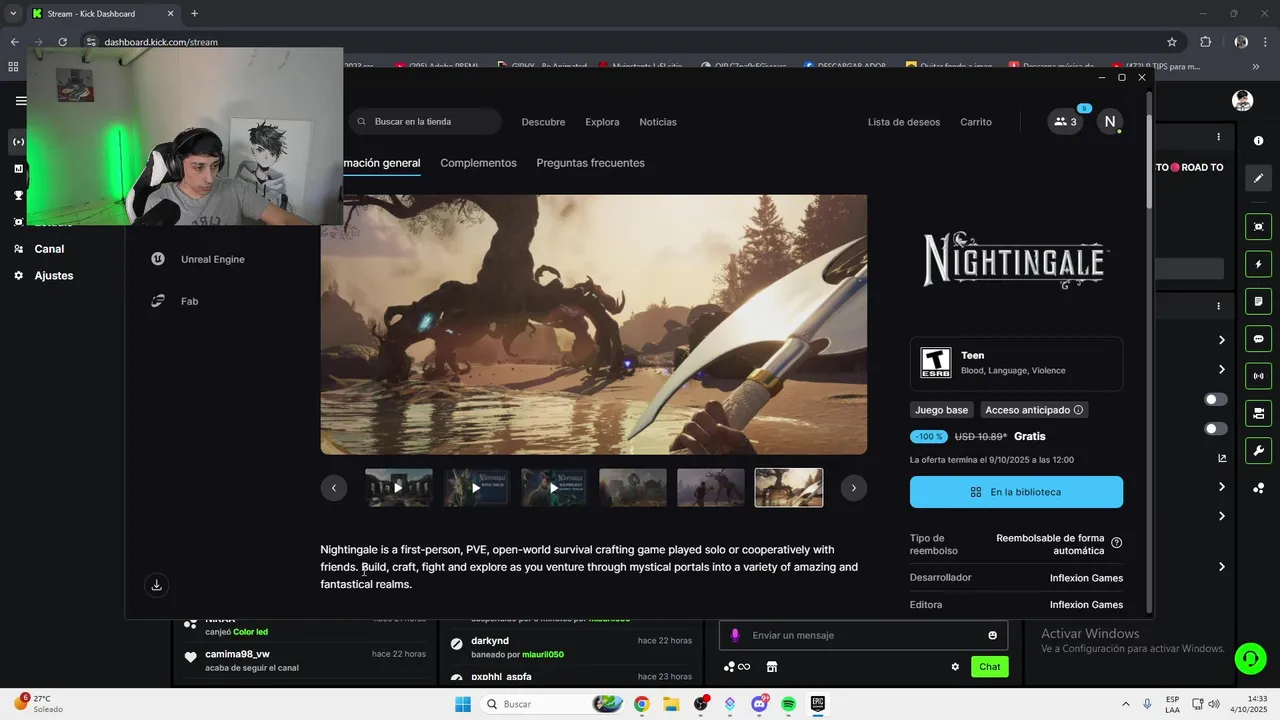Open Spotify from the taskbar
The image size is (1280, 720).
(788, 704)
